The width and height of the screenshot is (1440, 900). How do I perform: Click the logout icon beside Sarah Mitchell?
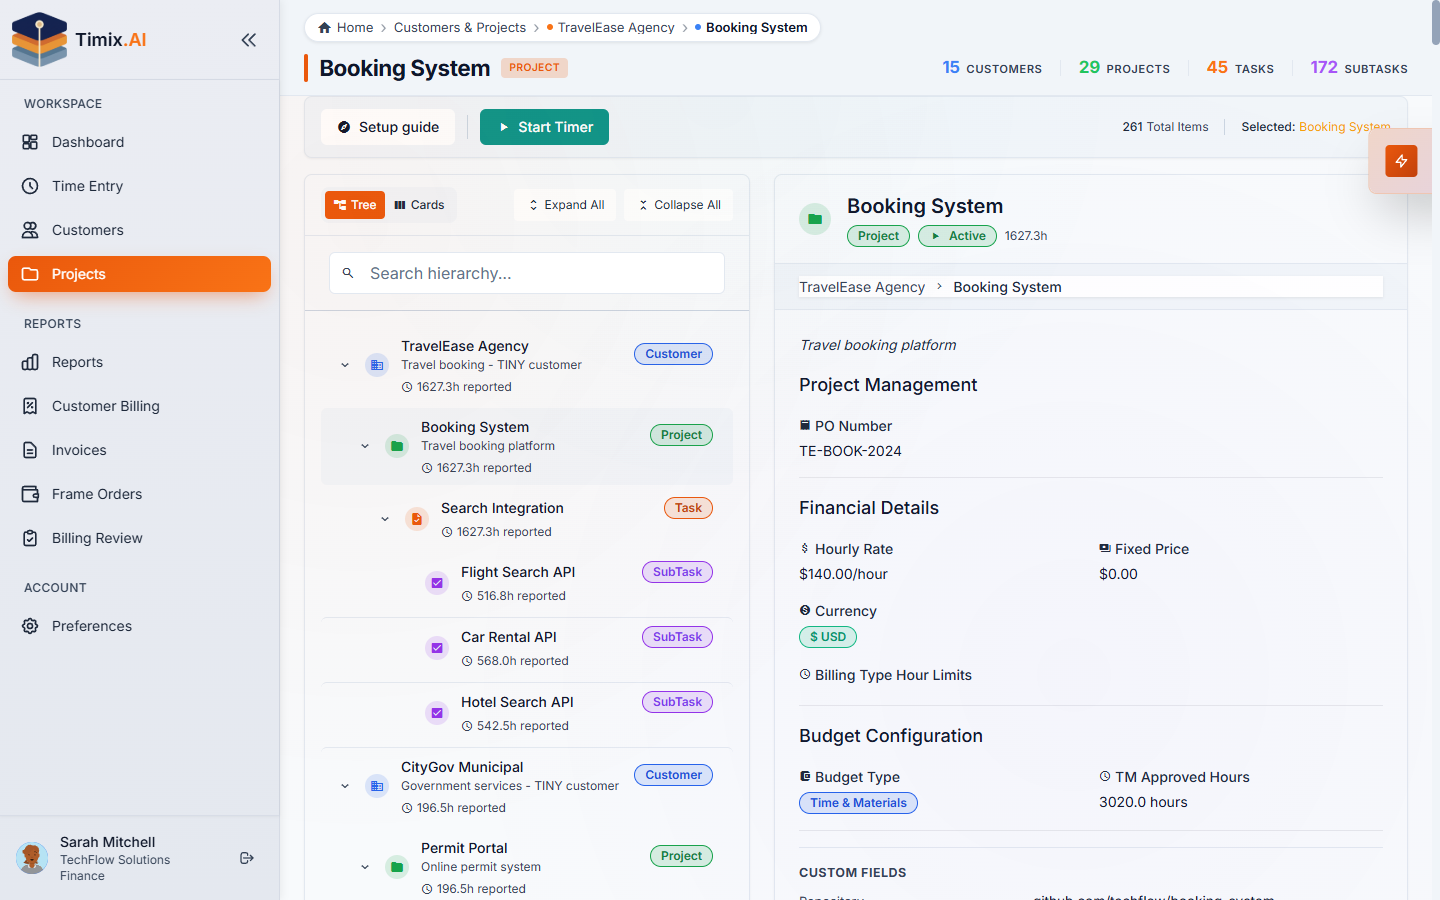click(x=247, y=858)
